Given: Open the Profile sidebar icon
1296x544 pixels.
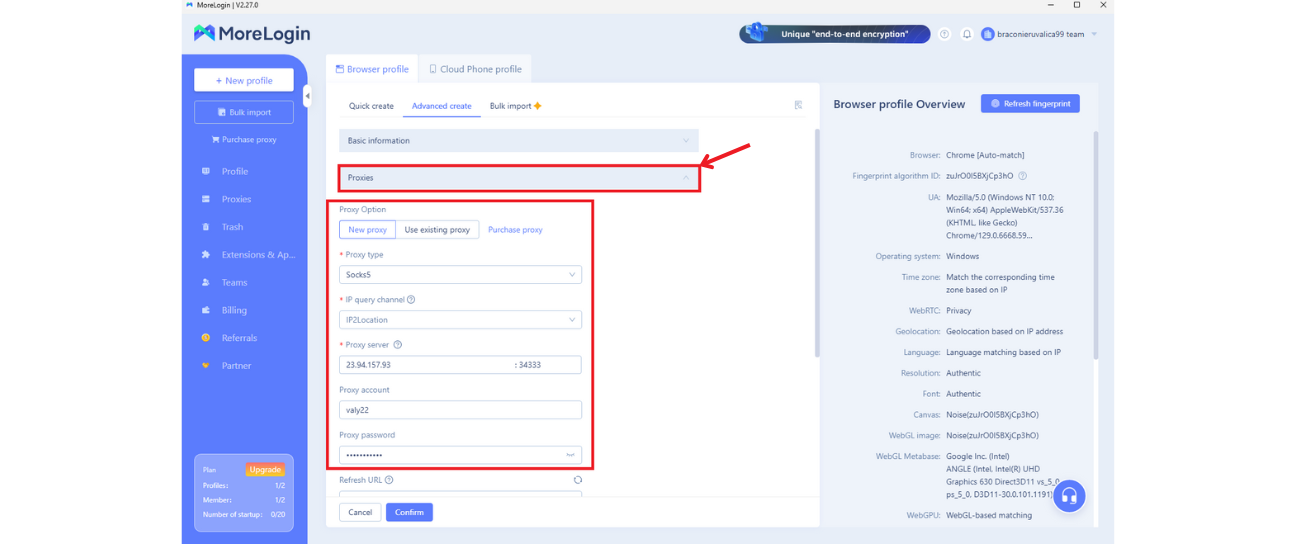Looking at the screenshot, I should (206, 171).
